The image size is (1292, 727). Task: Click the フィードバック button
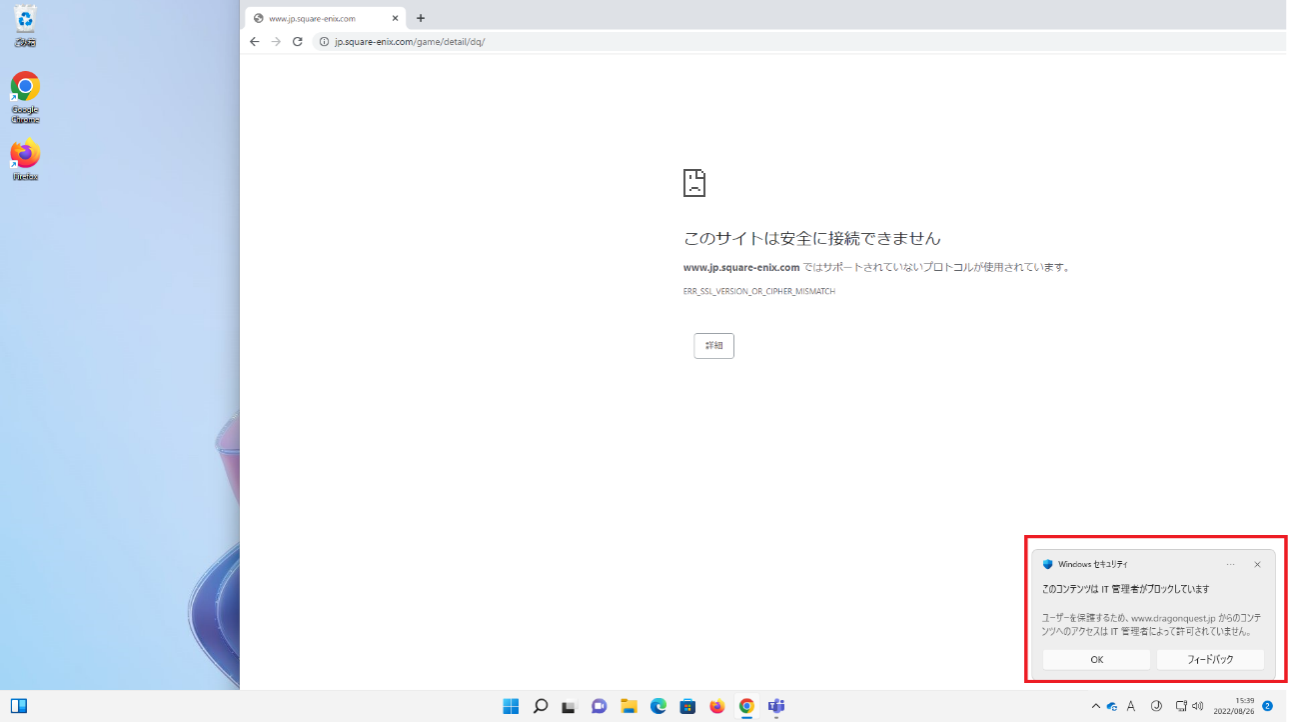[x=1210, y=660]
